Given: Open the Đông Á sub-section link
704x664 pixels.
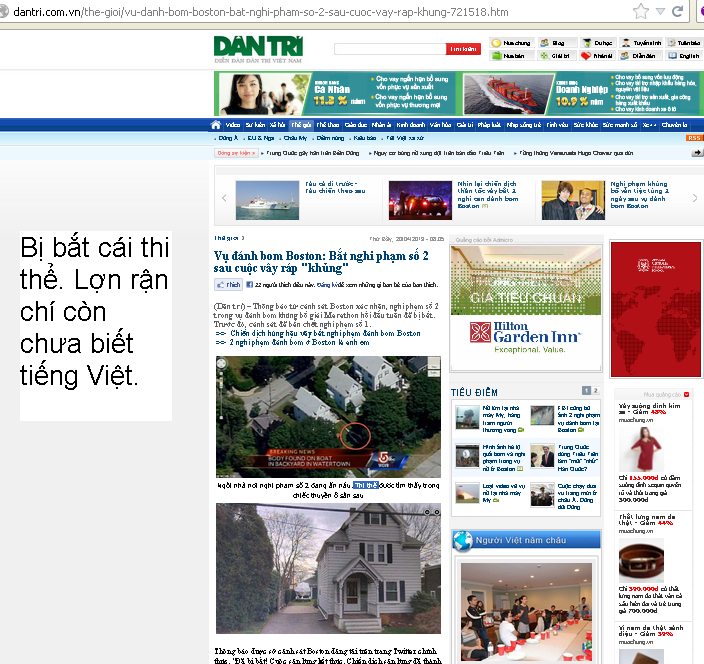Looking at the screenshot, I should [228, 138].
